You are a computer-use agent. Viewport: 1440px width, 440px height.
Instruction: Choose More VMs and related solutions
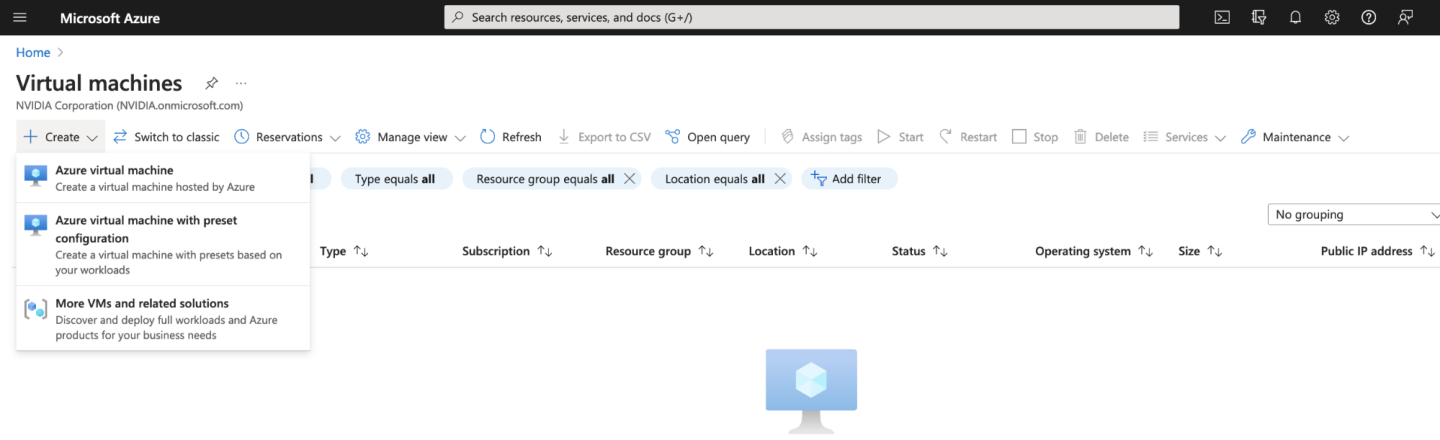[142, 304]
